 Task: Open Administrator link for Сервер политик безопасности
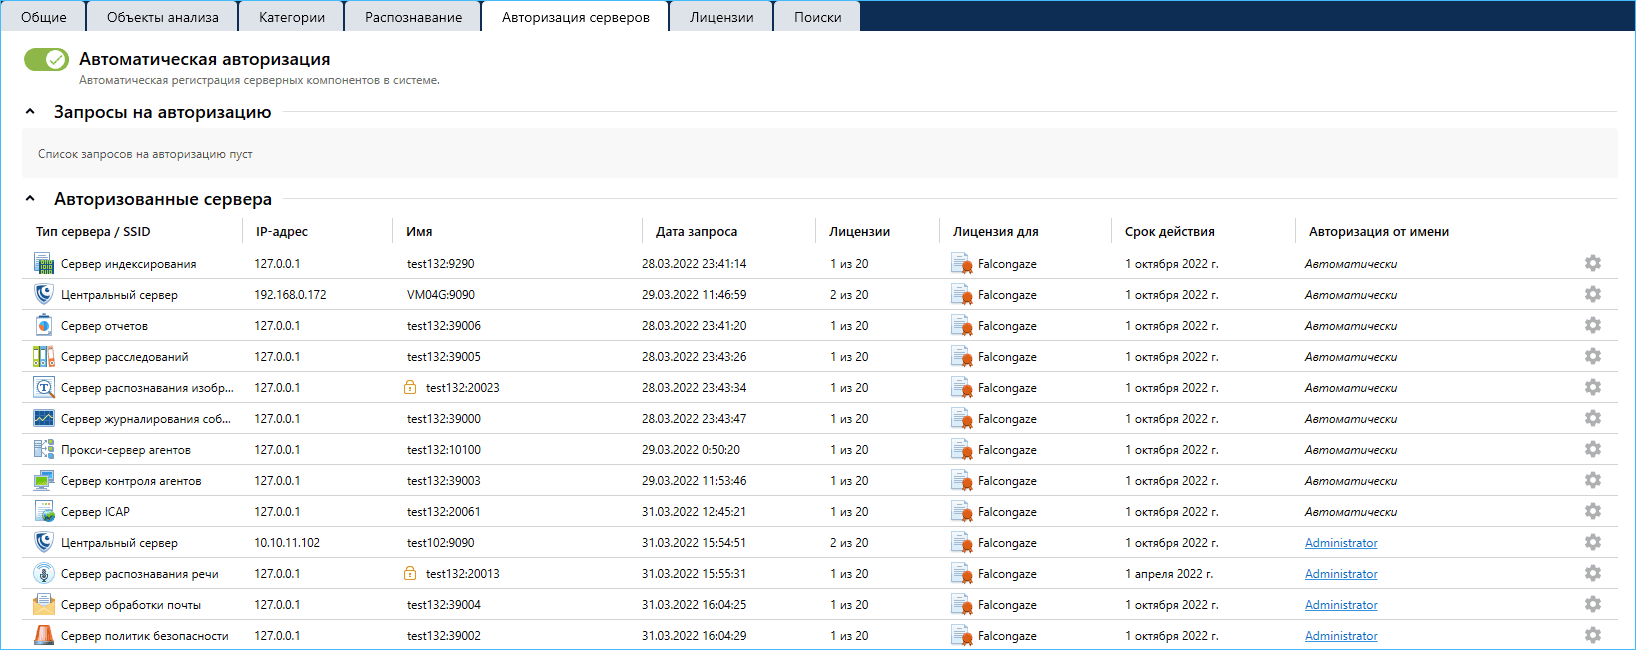pos(1341,636)
